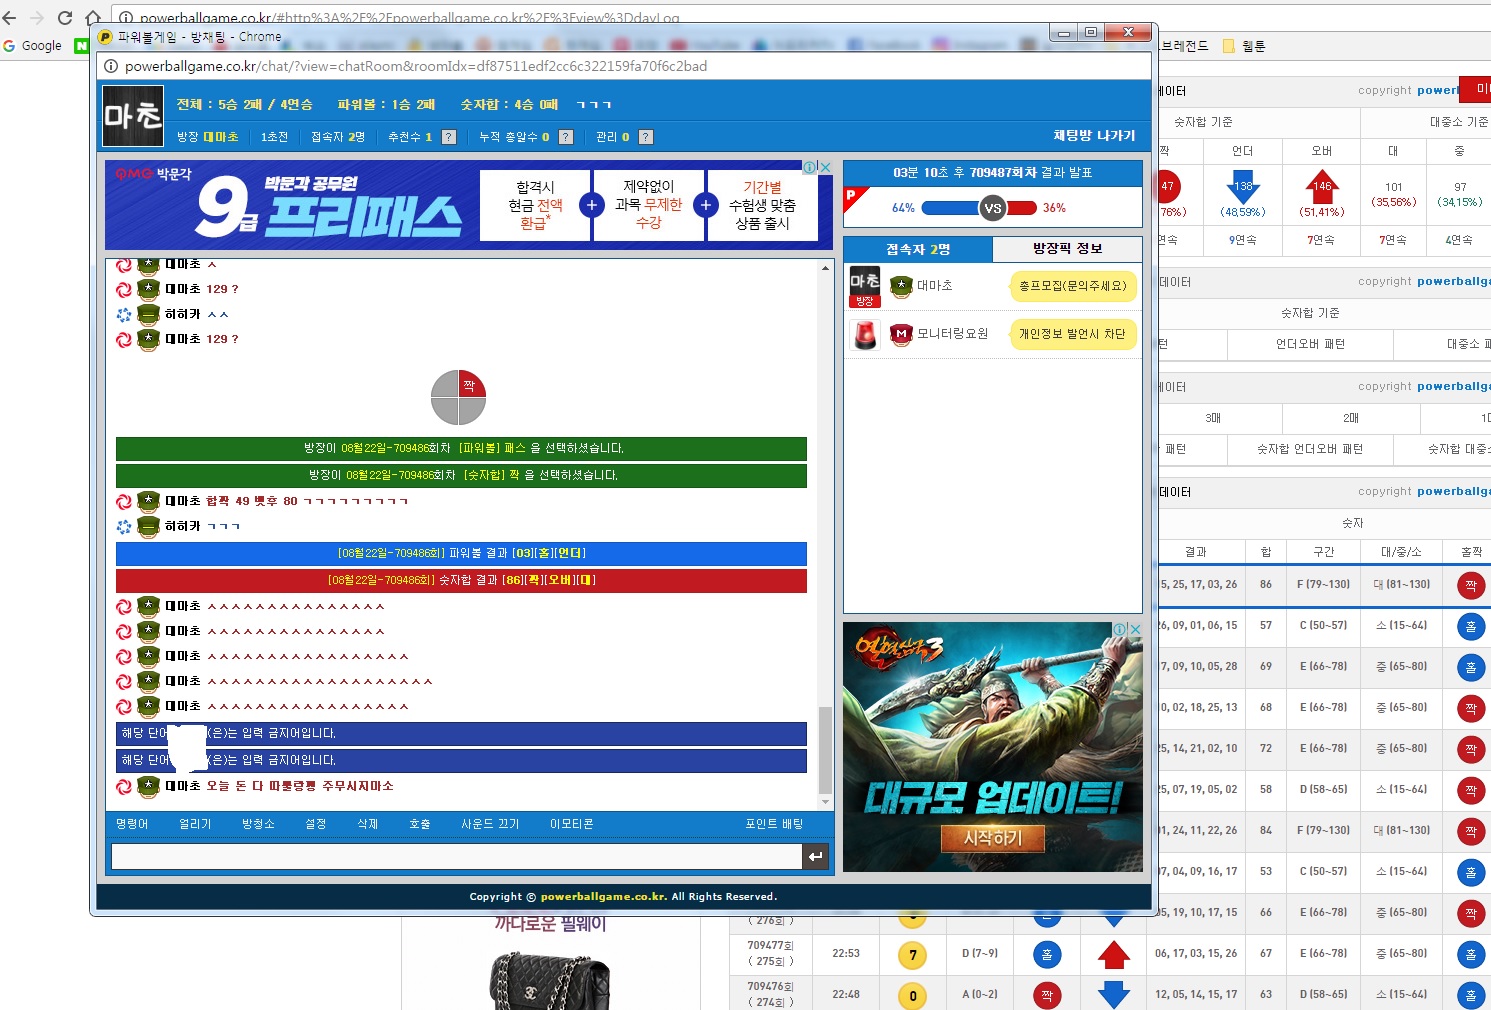
Task: Click the 총포모집(문의주세요) status bubble
Action: coord(1073,286)
